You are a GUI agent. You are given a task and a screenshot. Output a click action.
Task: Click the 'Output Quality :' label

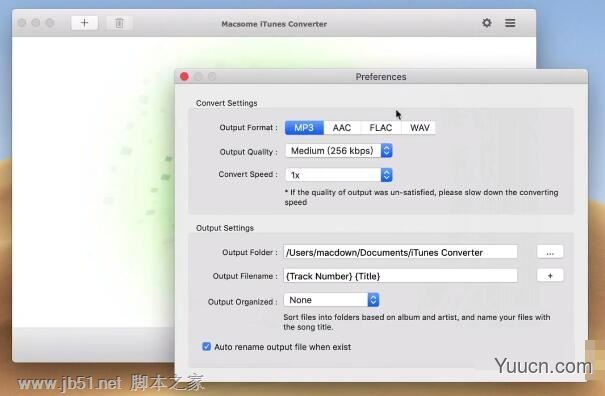(x=248, y=152)
